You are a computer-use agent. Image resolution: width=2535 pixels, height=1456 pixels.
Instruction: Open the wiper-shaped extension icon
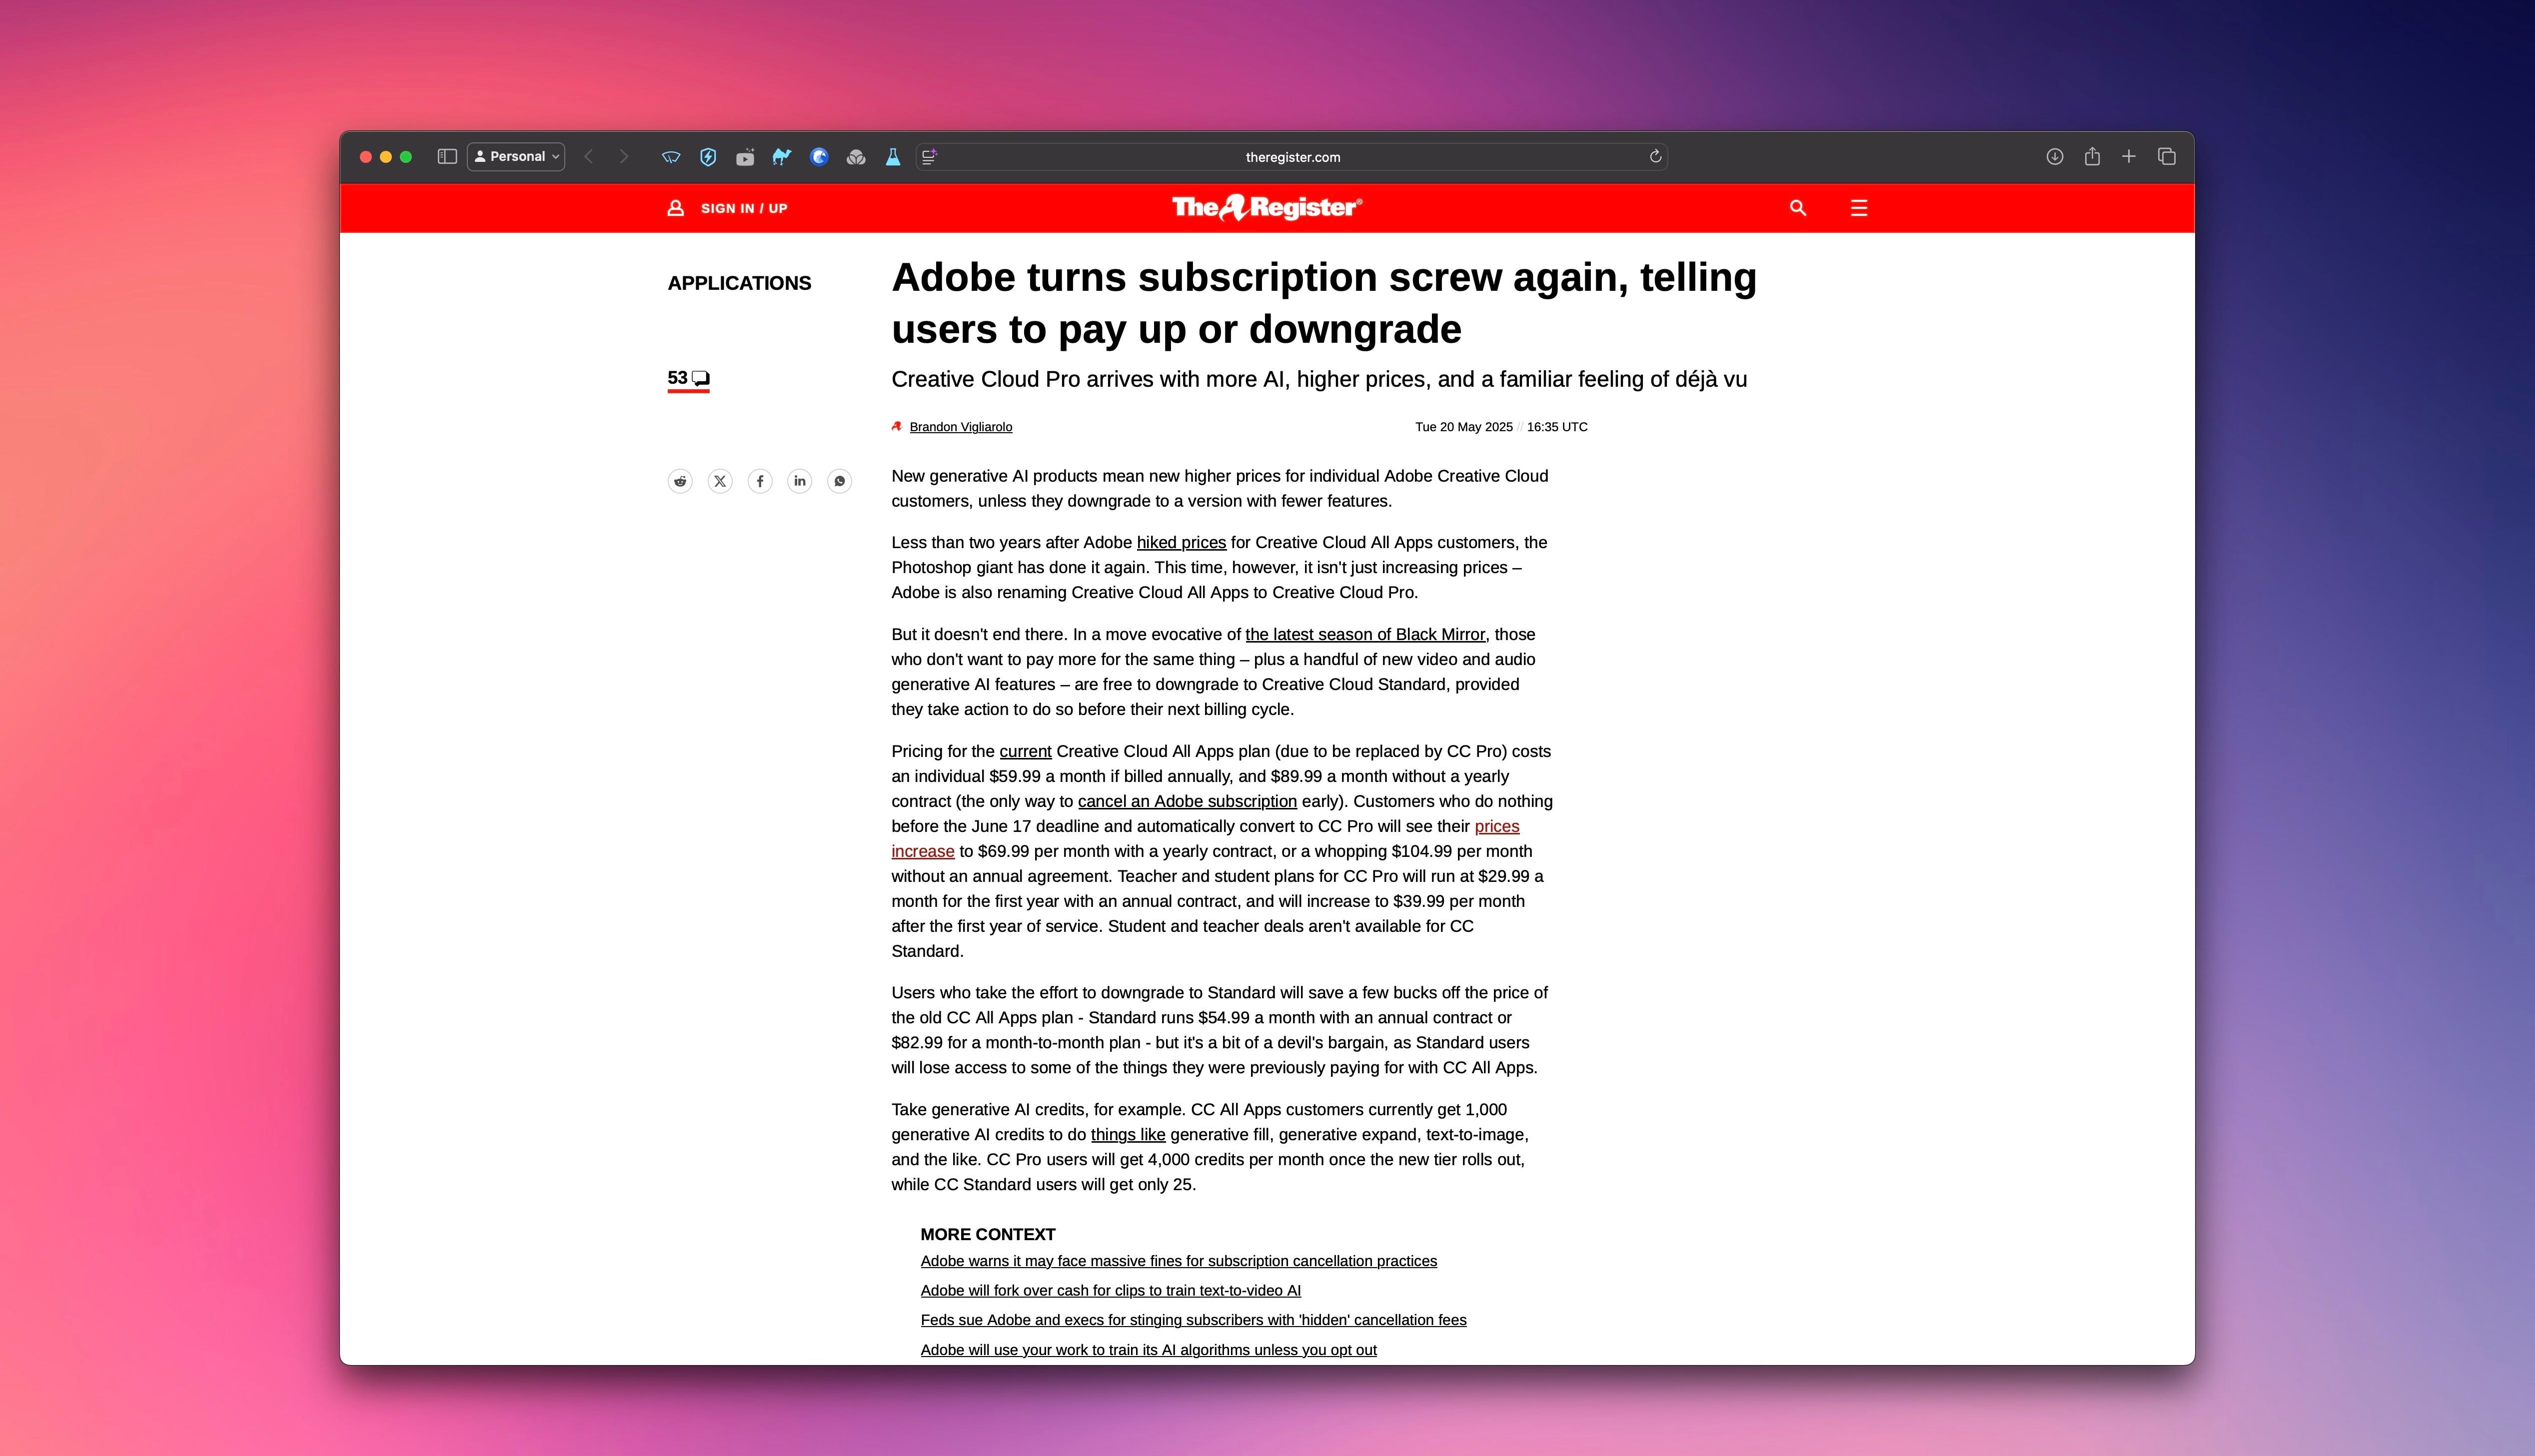pos(671,157)
